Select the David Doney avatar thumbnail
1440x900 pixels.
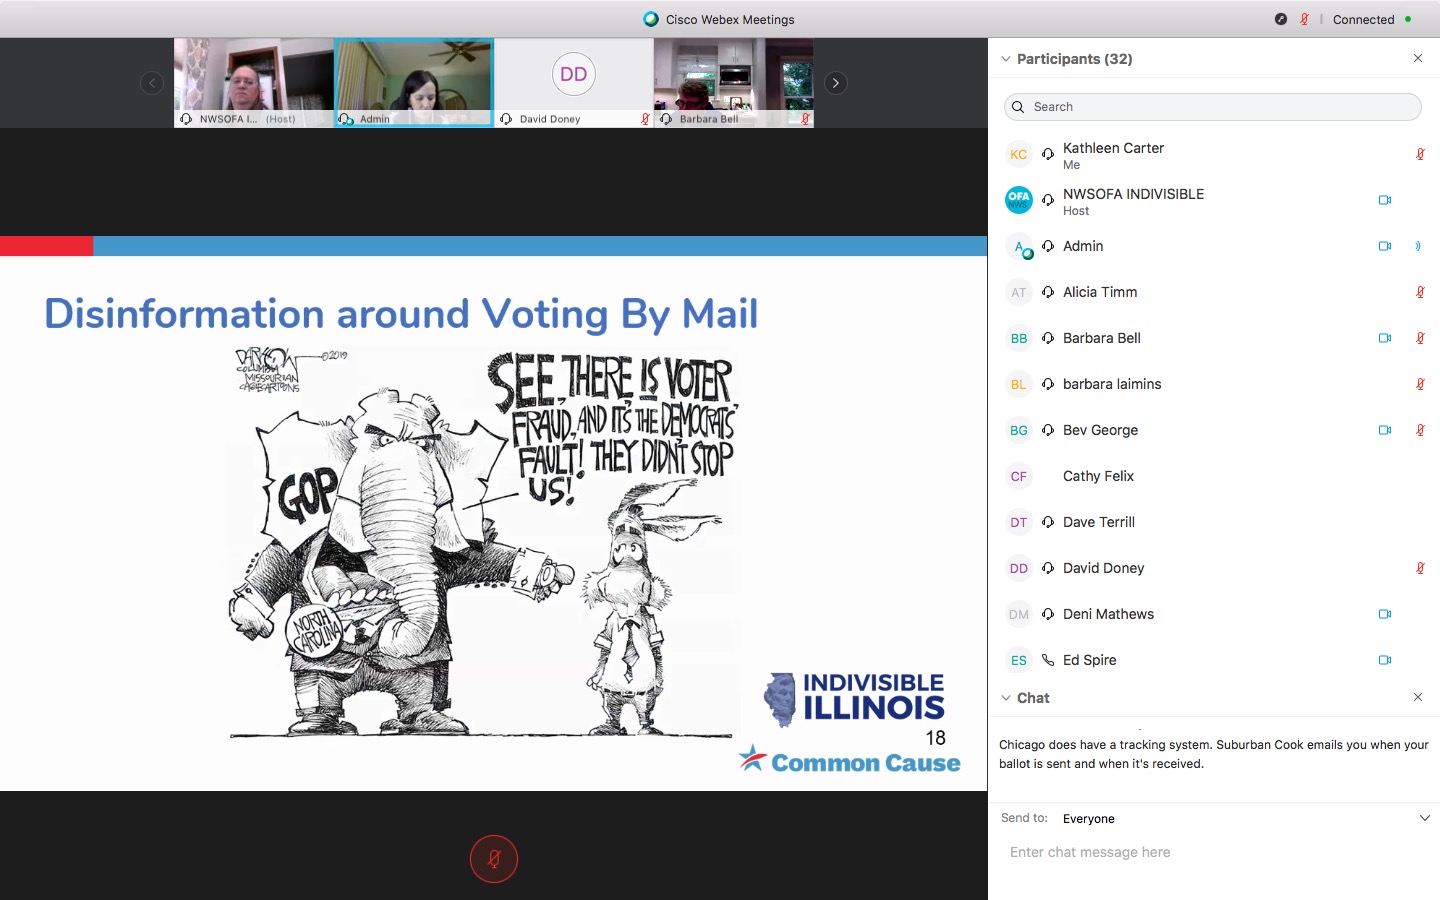pos(574,83)
